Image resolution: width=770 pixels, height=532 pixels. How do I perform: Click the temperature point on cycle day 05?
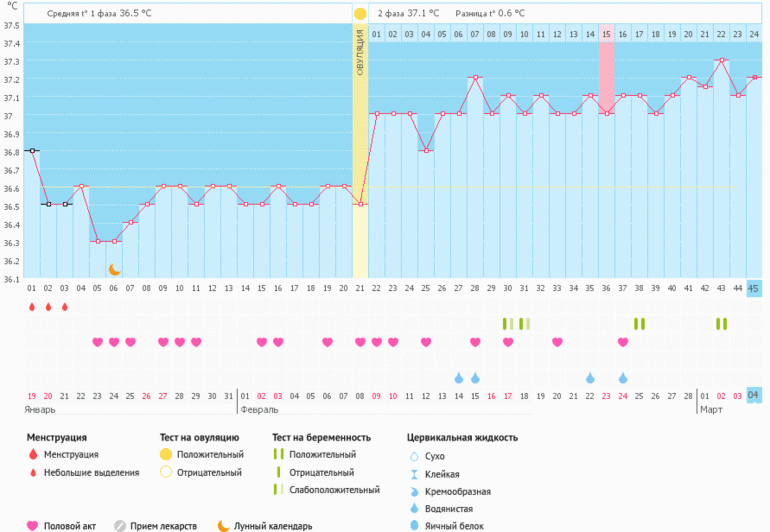click(97, 241)
